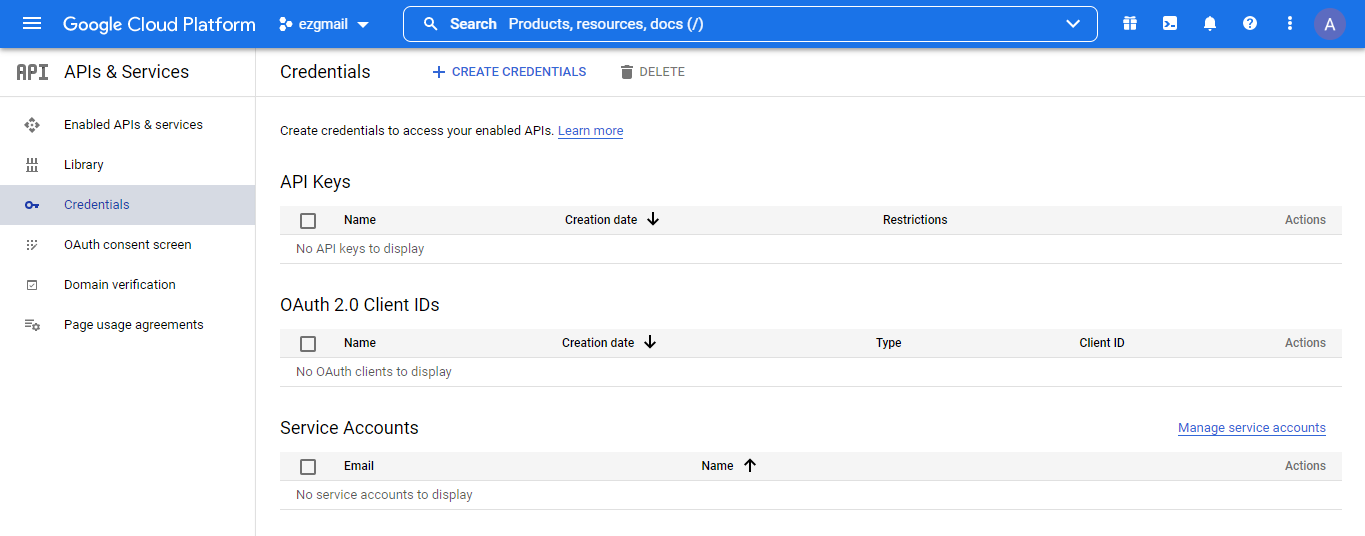Open Page usage agreements

(x=134, y=325)
